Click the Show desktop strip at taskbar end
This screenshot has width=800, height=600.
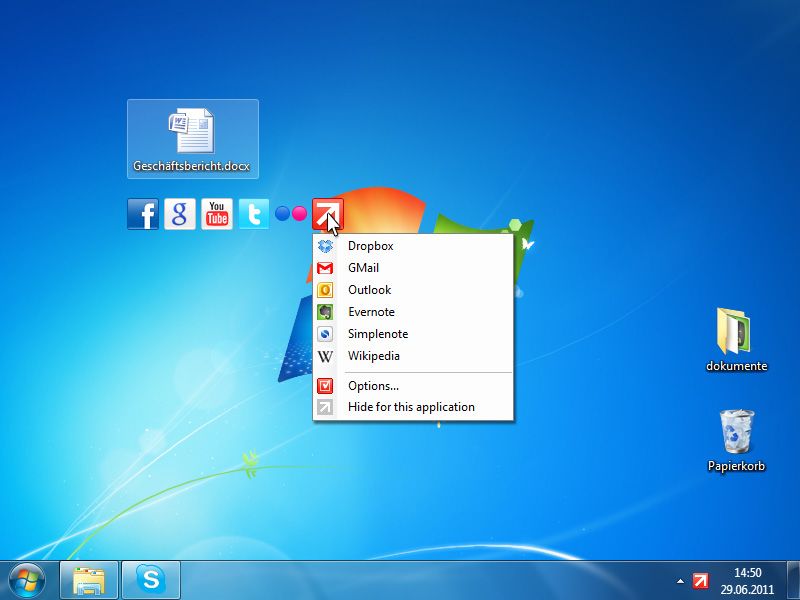[793, 580]
